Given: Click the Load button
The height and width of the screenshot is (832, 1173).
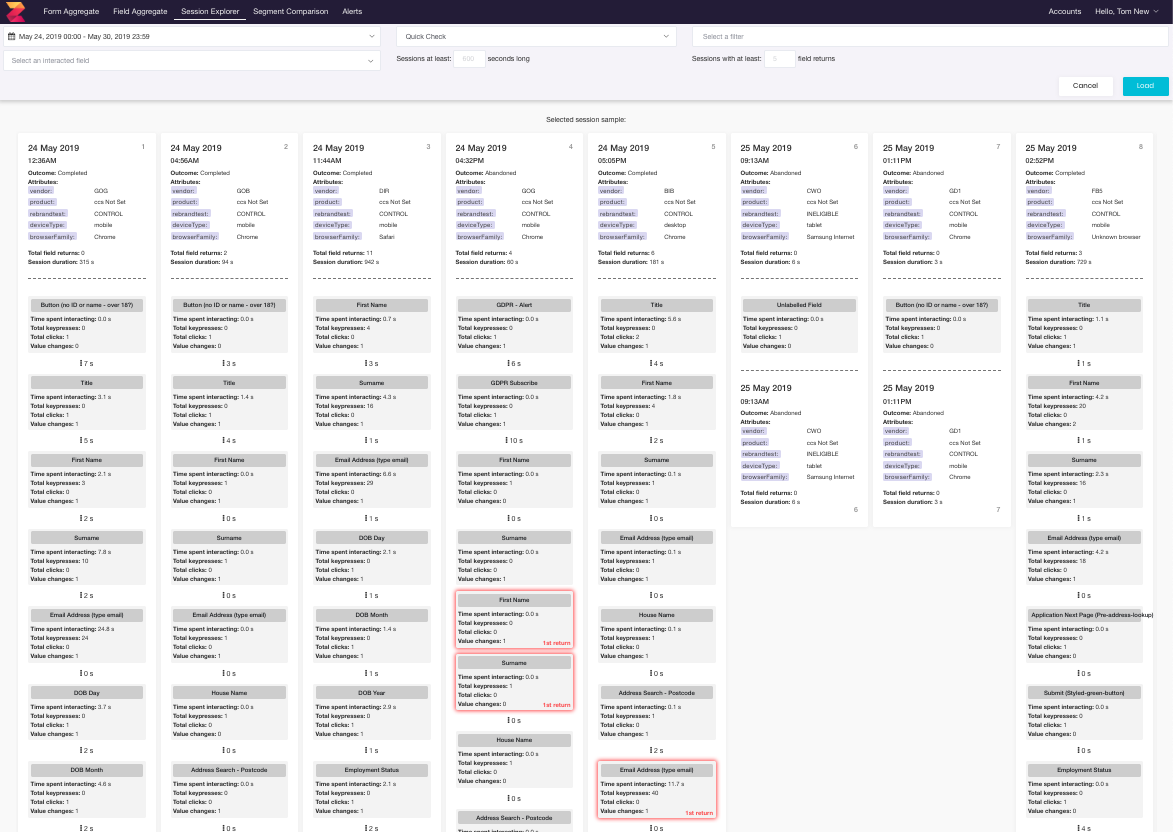Looking at the screenshot, I should (1144, 86).
